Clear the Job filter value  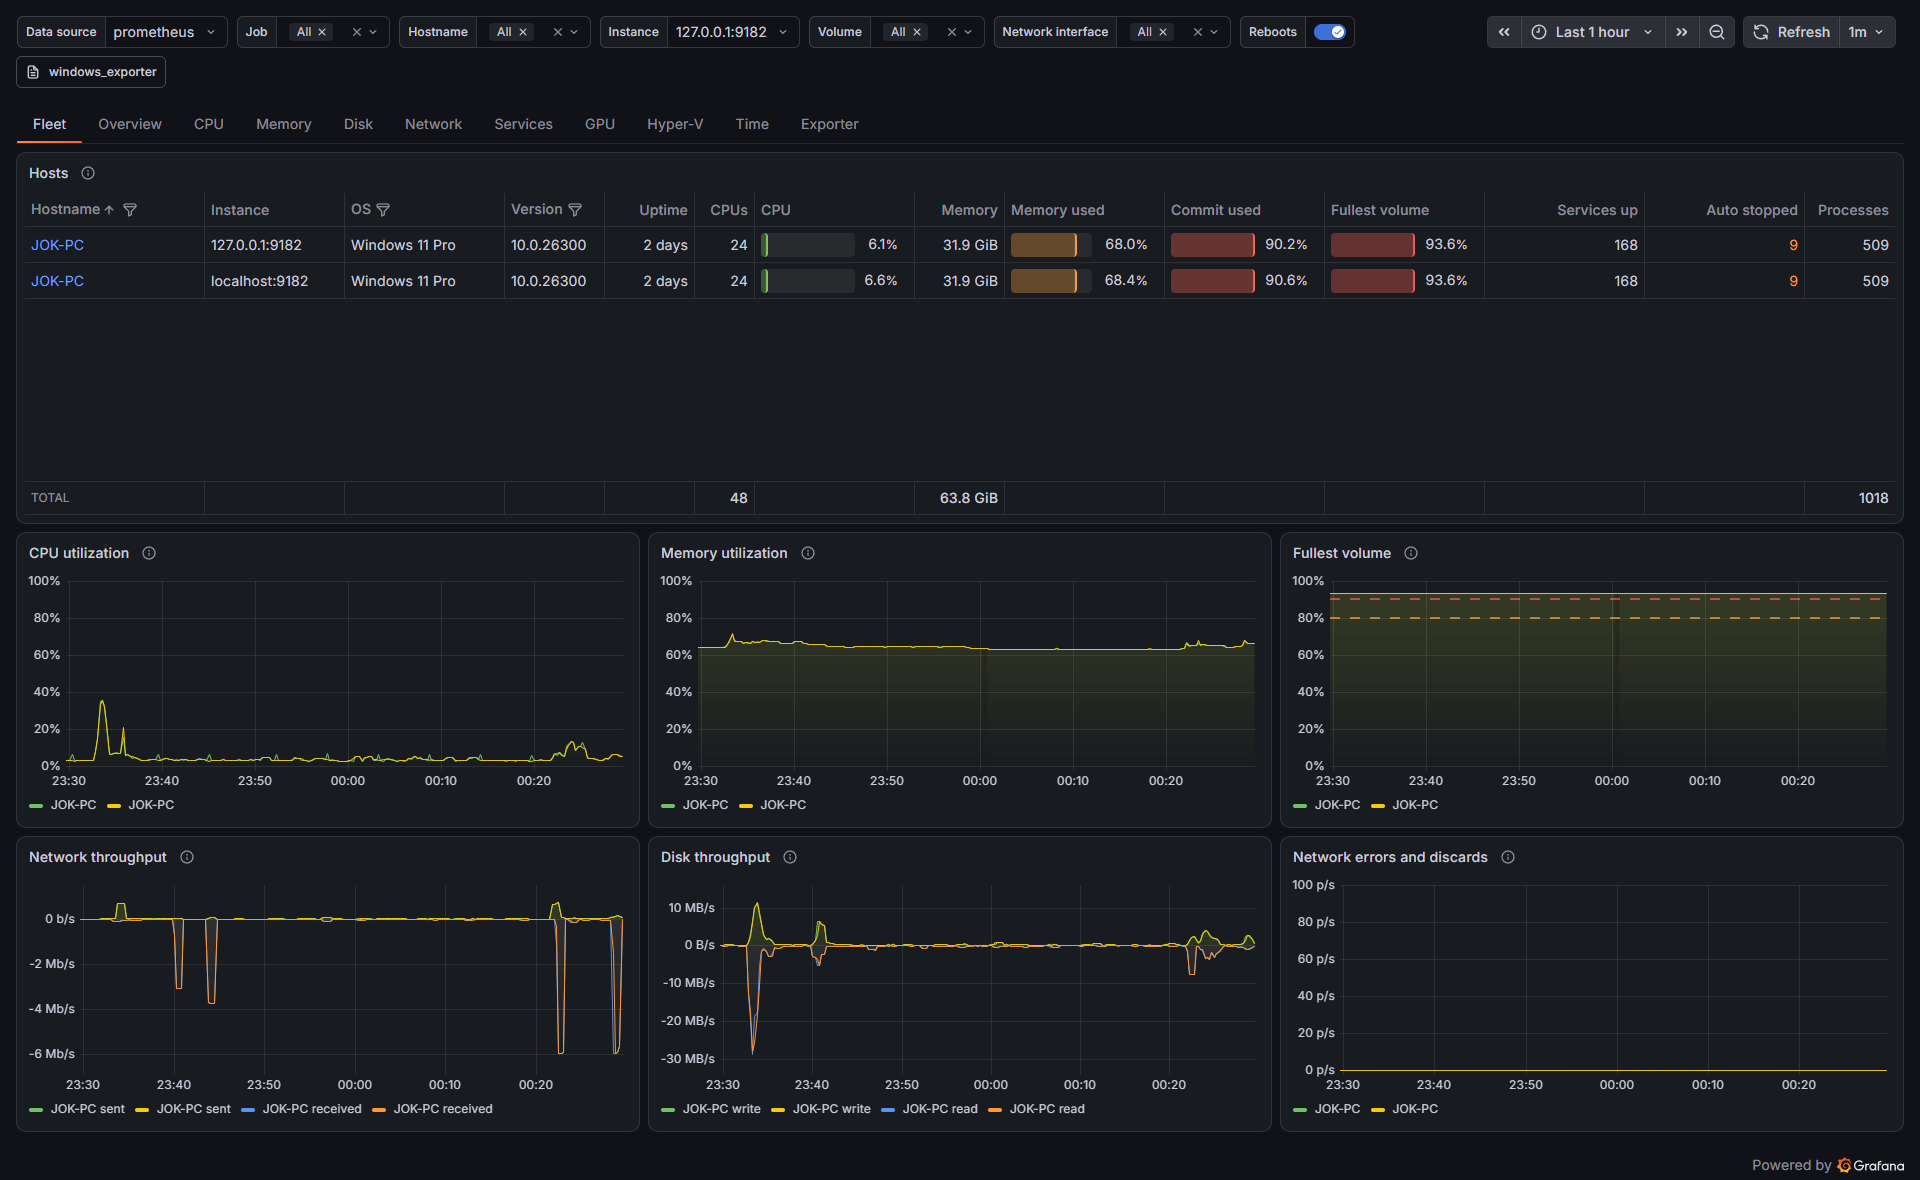[356, 32]
